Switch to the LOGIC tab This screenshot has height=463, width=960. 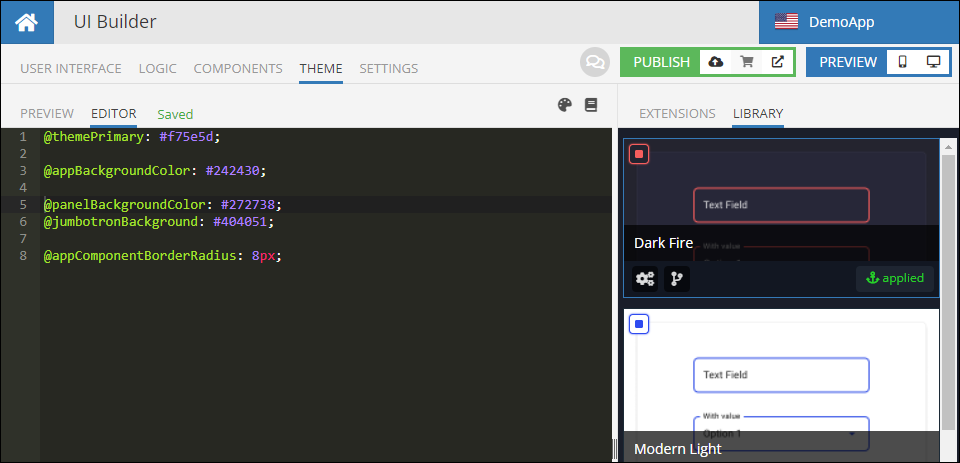pyautogui.click(x=157, y=69)
